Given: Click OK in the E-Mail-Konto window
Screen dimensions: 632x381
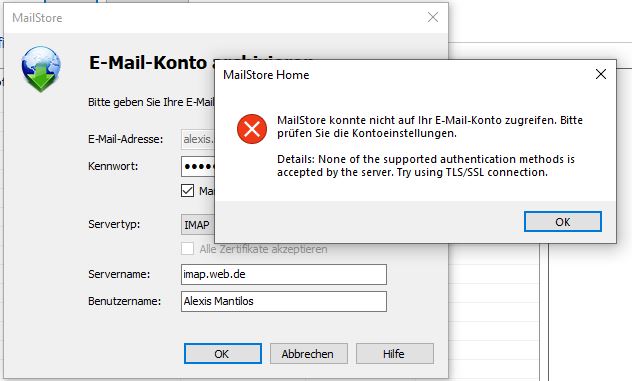Looking at the screenshot, I should [x=222, y=354].
